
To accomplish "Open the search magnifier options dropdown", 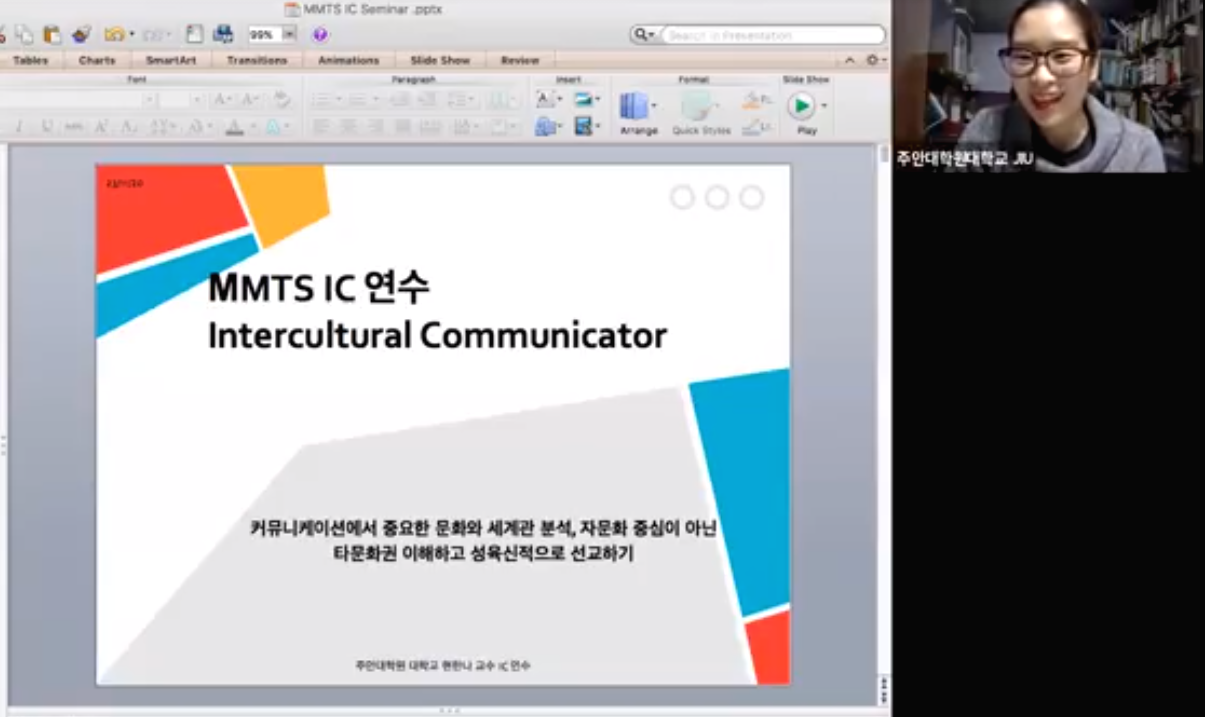I will point(651,35).
